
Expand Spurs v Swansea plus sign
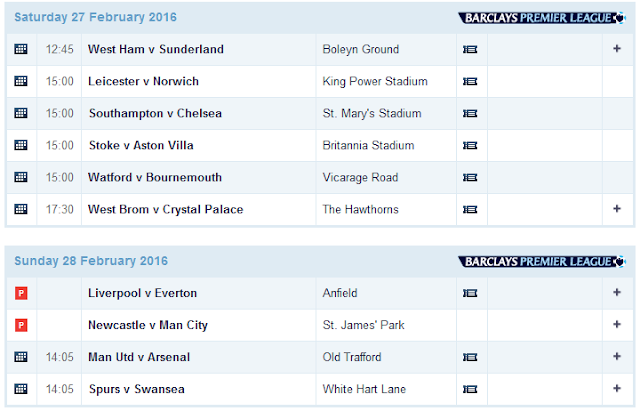click(x=617, y=388)
